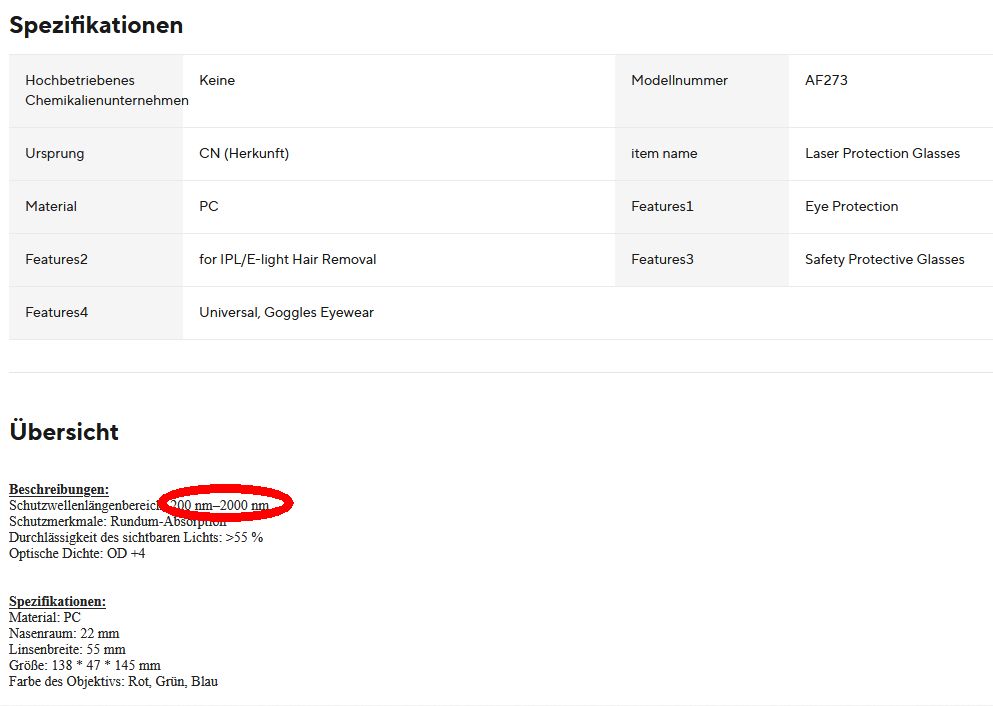Click the underlined 'Beschreibungen:' subheading
Image resolution: width=993 pixels, height=706 pixels.
click(x=59, y=489)
